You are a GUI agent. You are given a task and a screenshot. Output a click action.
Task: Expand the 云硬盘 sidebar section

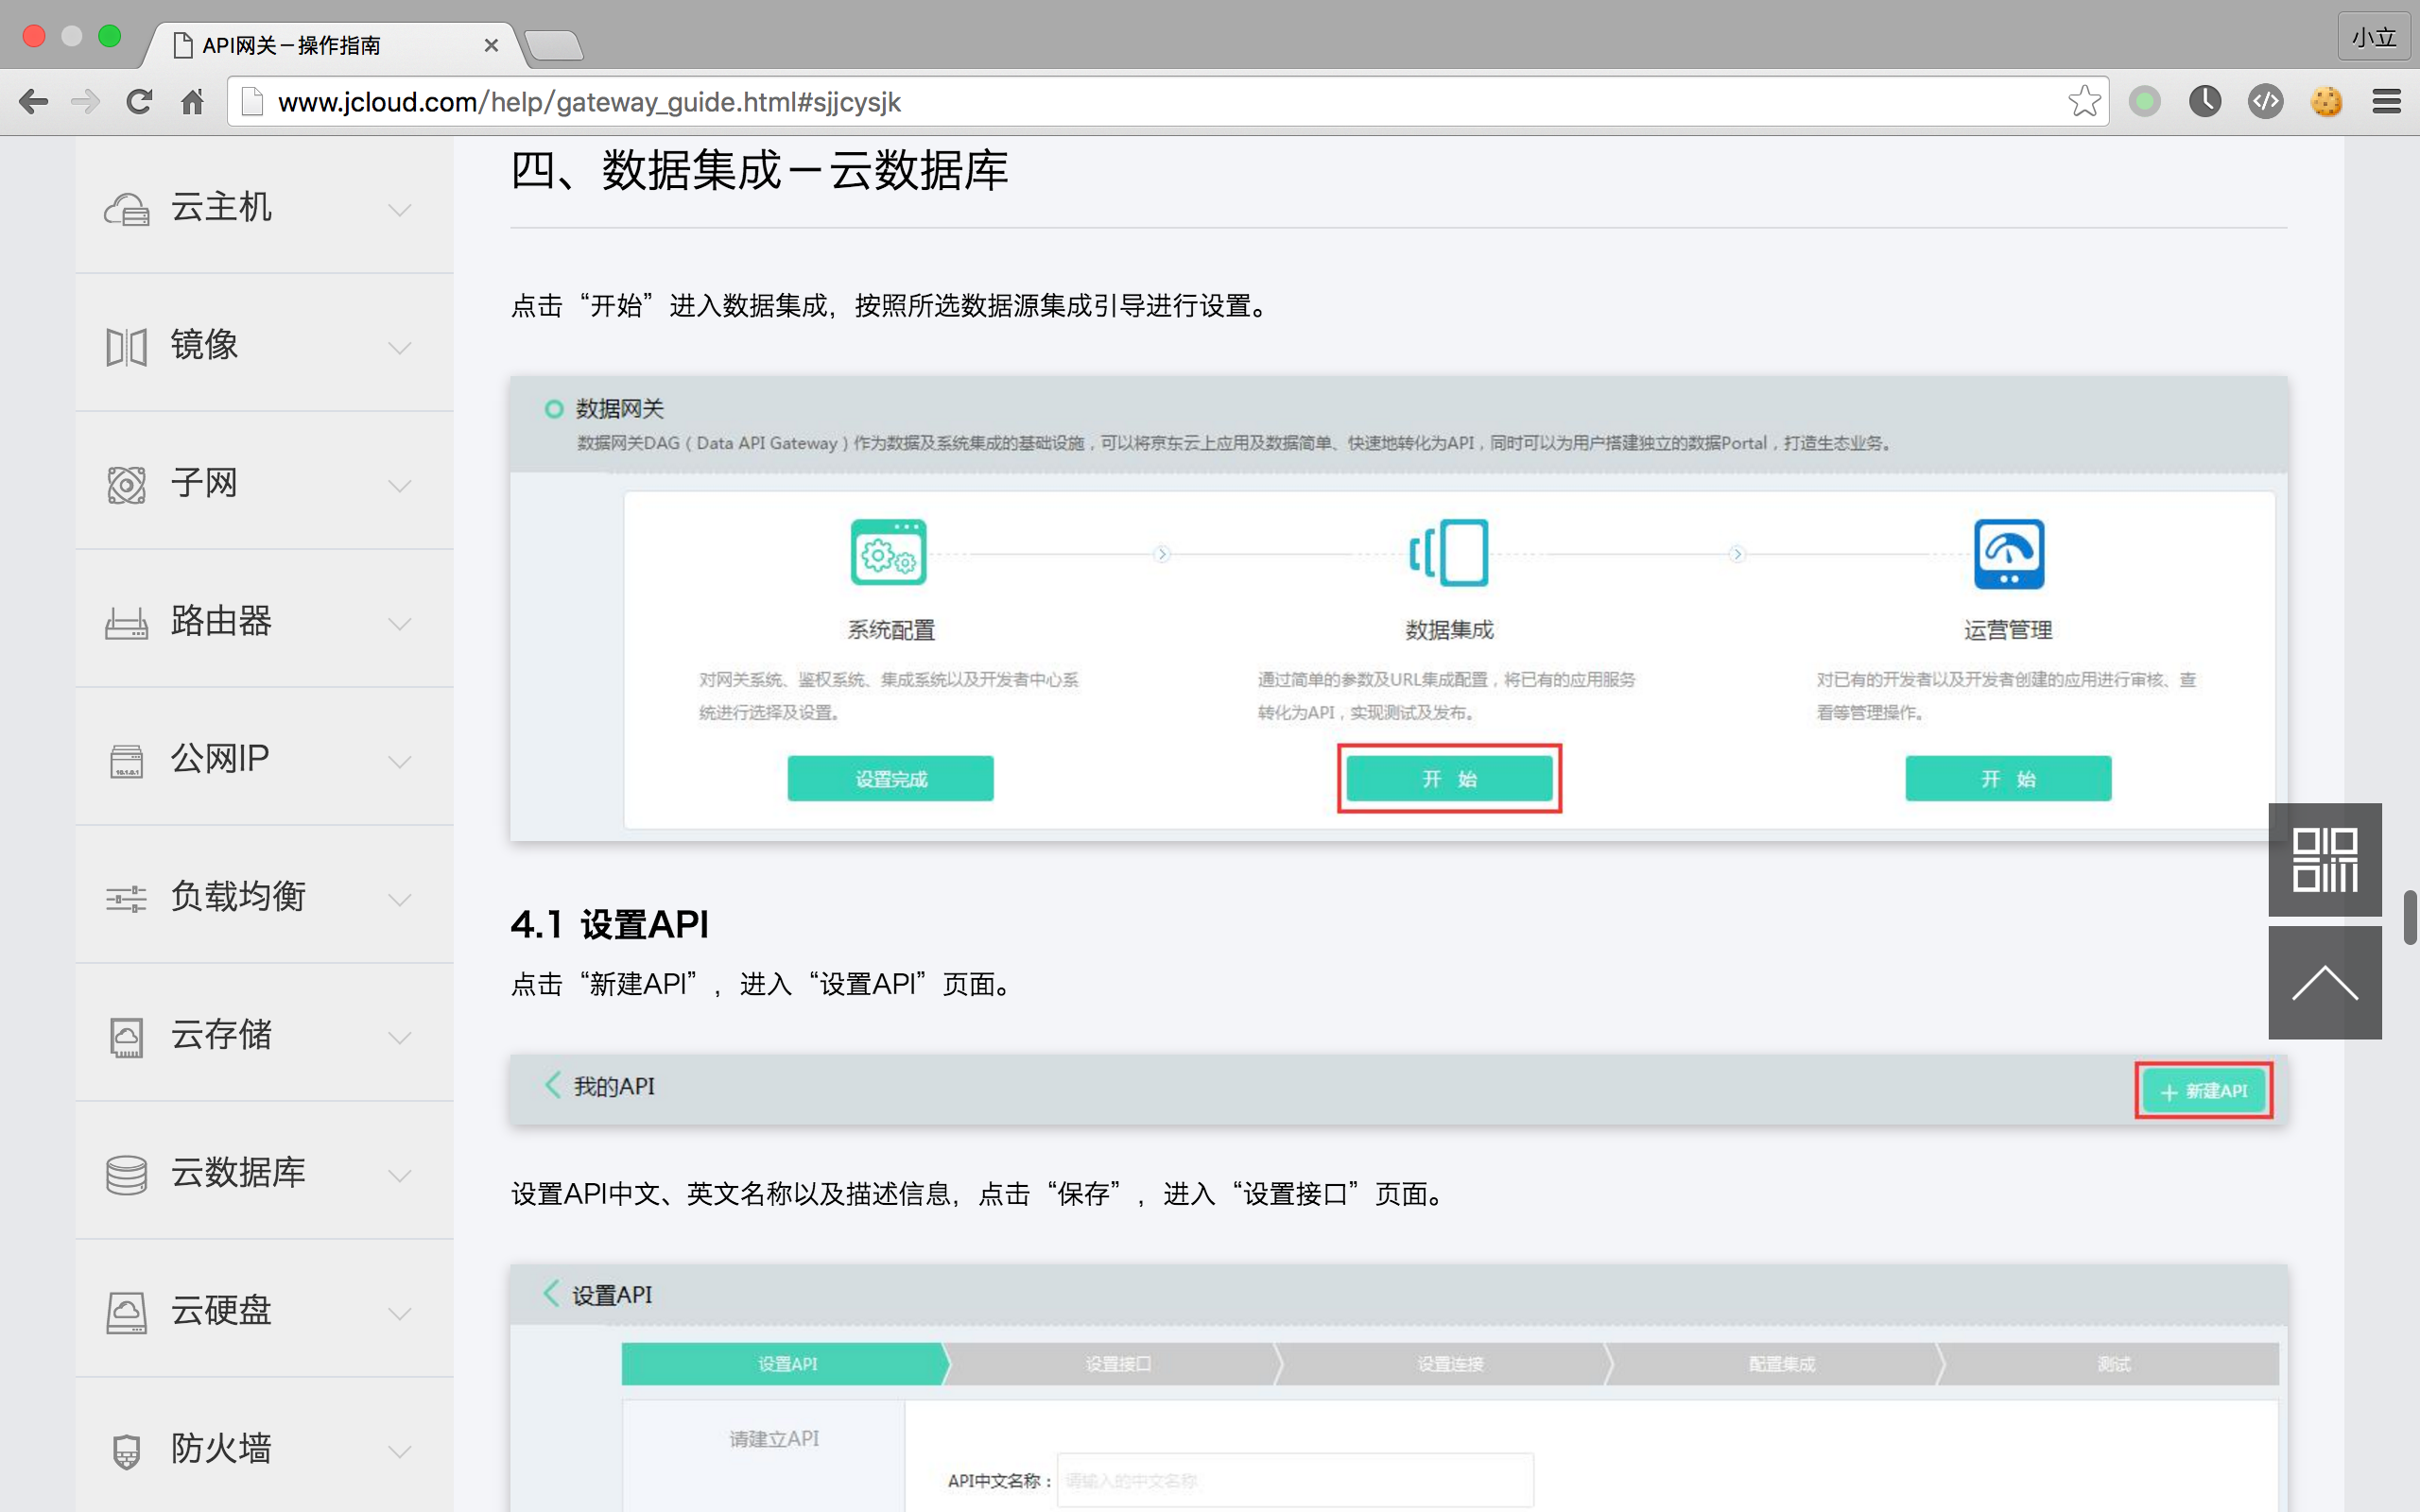click(x=400, y=1313)
